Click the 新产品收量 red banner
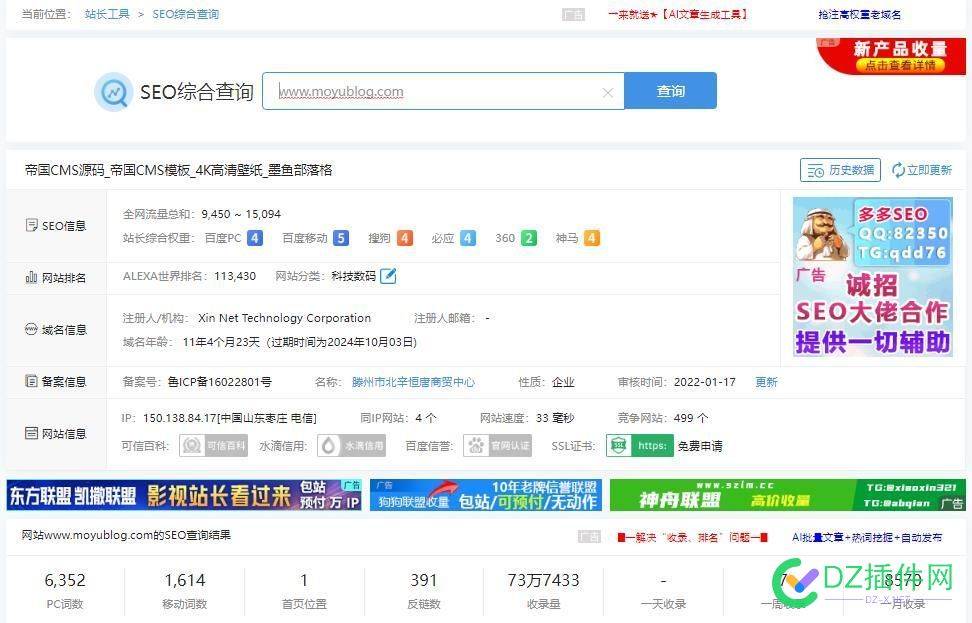 tap(893, 56)
